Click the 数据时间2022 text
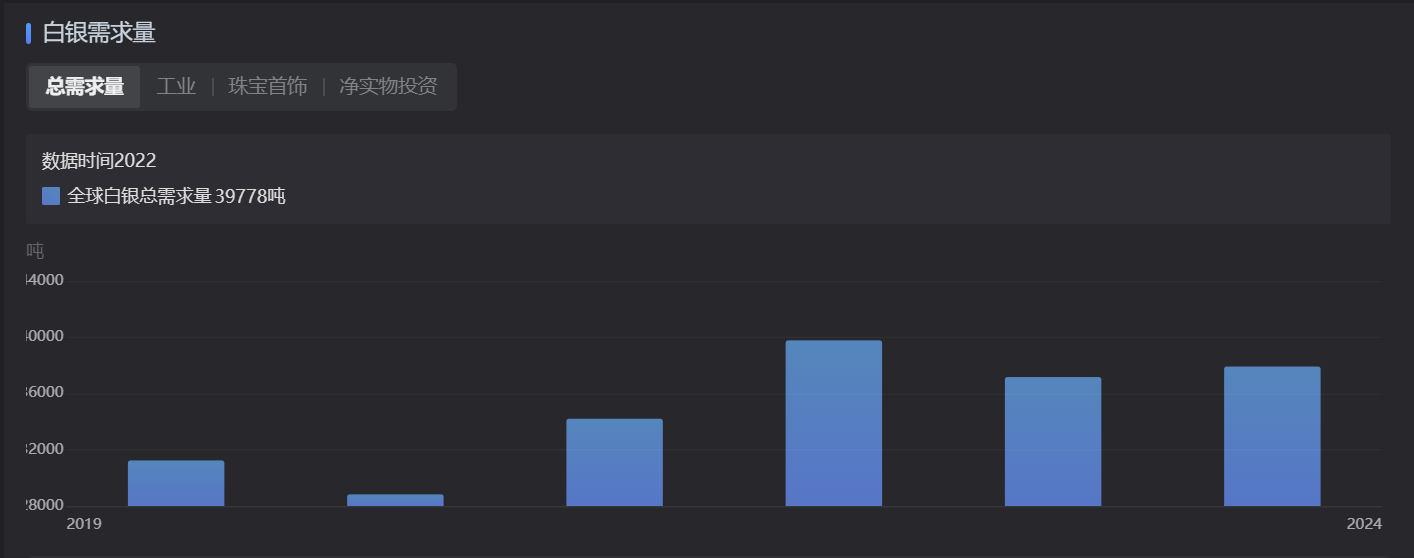 (99, 161)
